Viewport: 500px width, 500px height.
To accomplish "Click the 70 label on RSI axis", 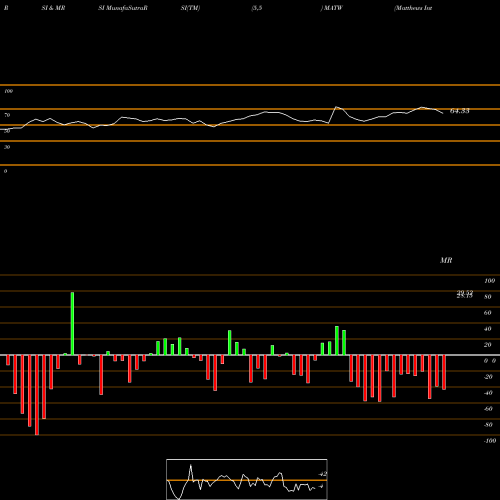I will point(7,115).
